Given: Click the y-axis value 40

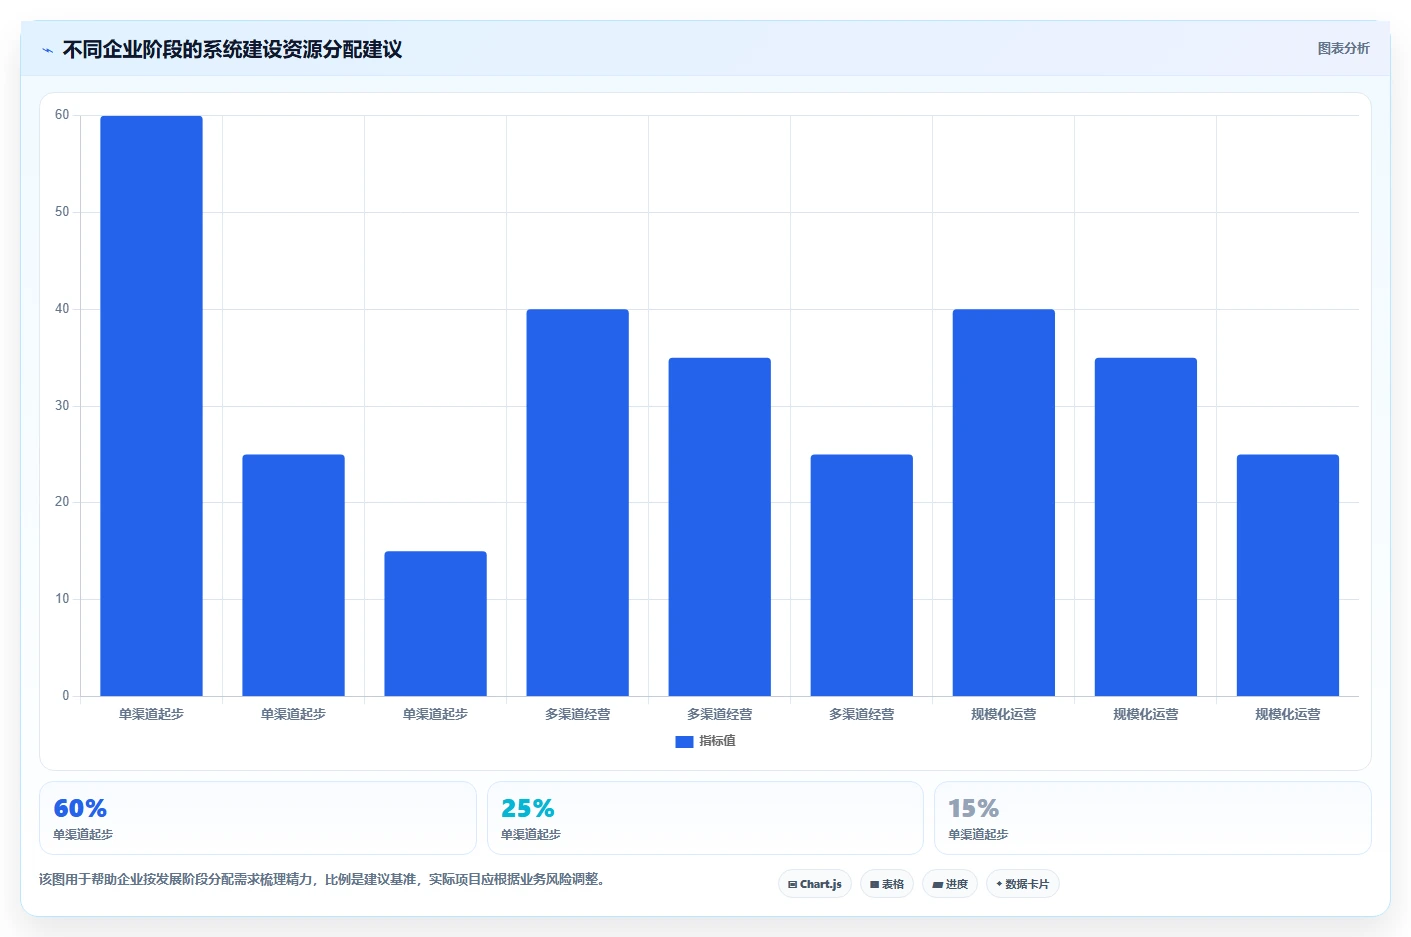Looking at the screenshot, I should click(x=62, y=309).
